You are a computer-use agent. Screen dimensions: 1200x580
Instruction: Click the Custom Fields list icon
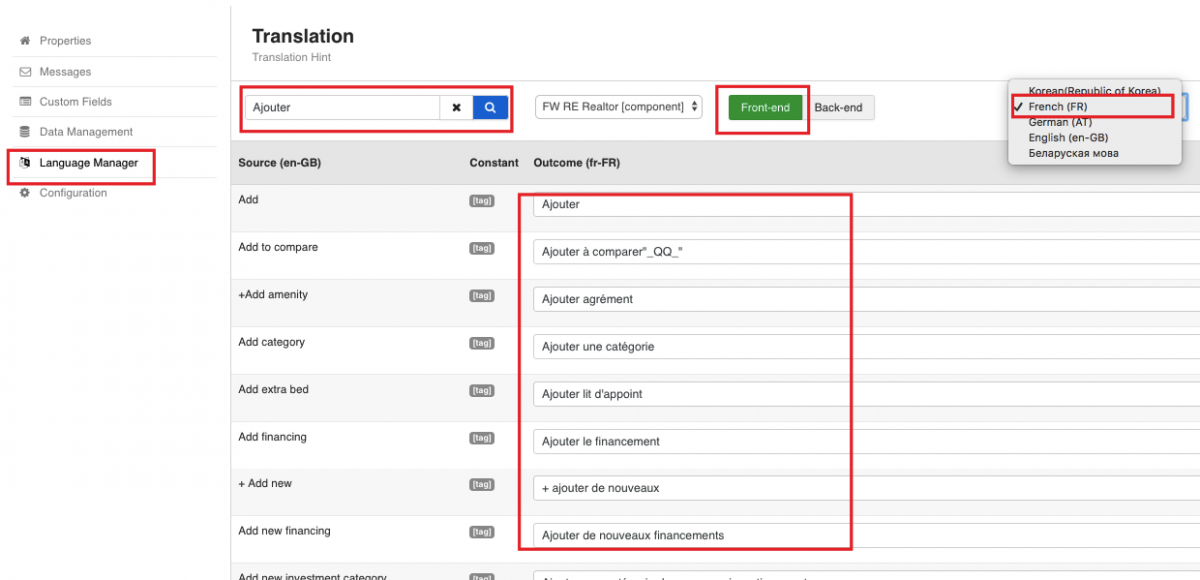click(25, 102)
